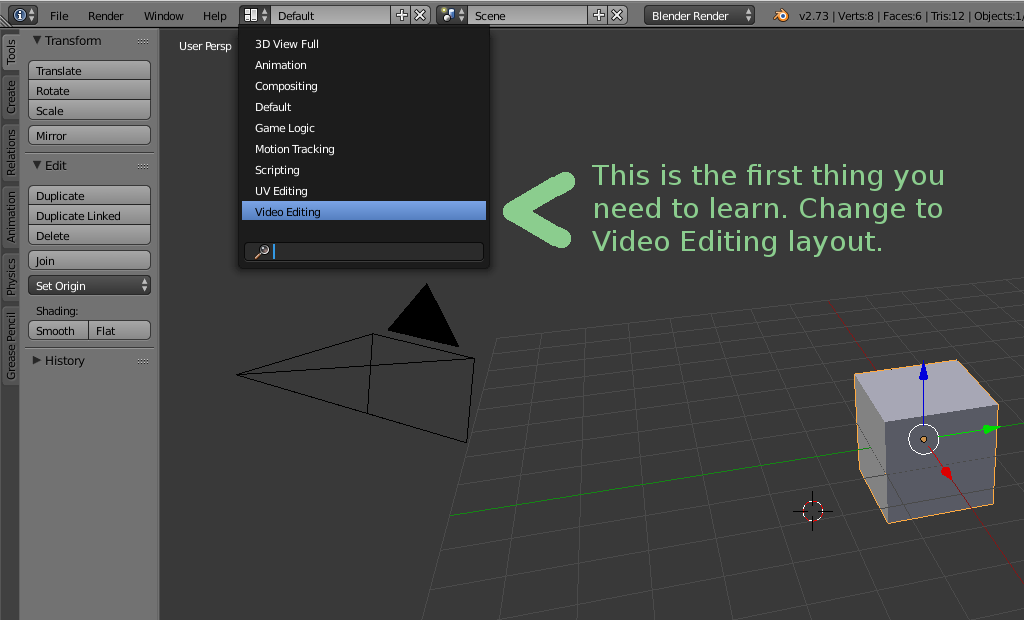Click the Scene name field
The height and width of the screenshot is (620, 1024).
pyautogui.click(x=528, y=15)
